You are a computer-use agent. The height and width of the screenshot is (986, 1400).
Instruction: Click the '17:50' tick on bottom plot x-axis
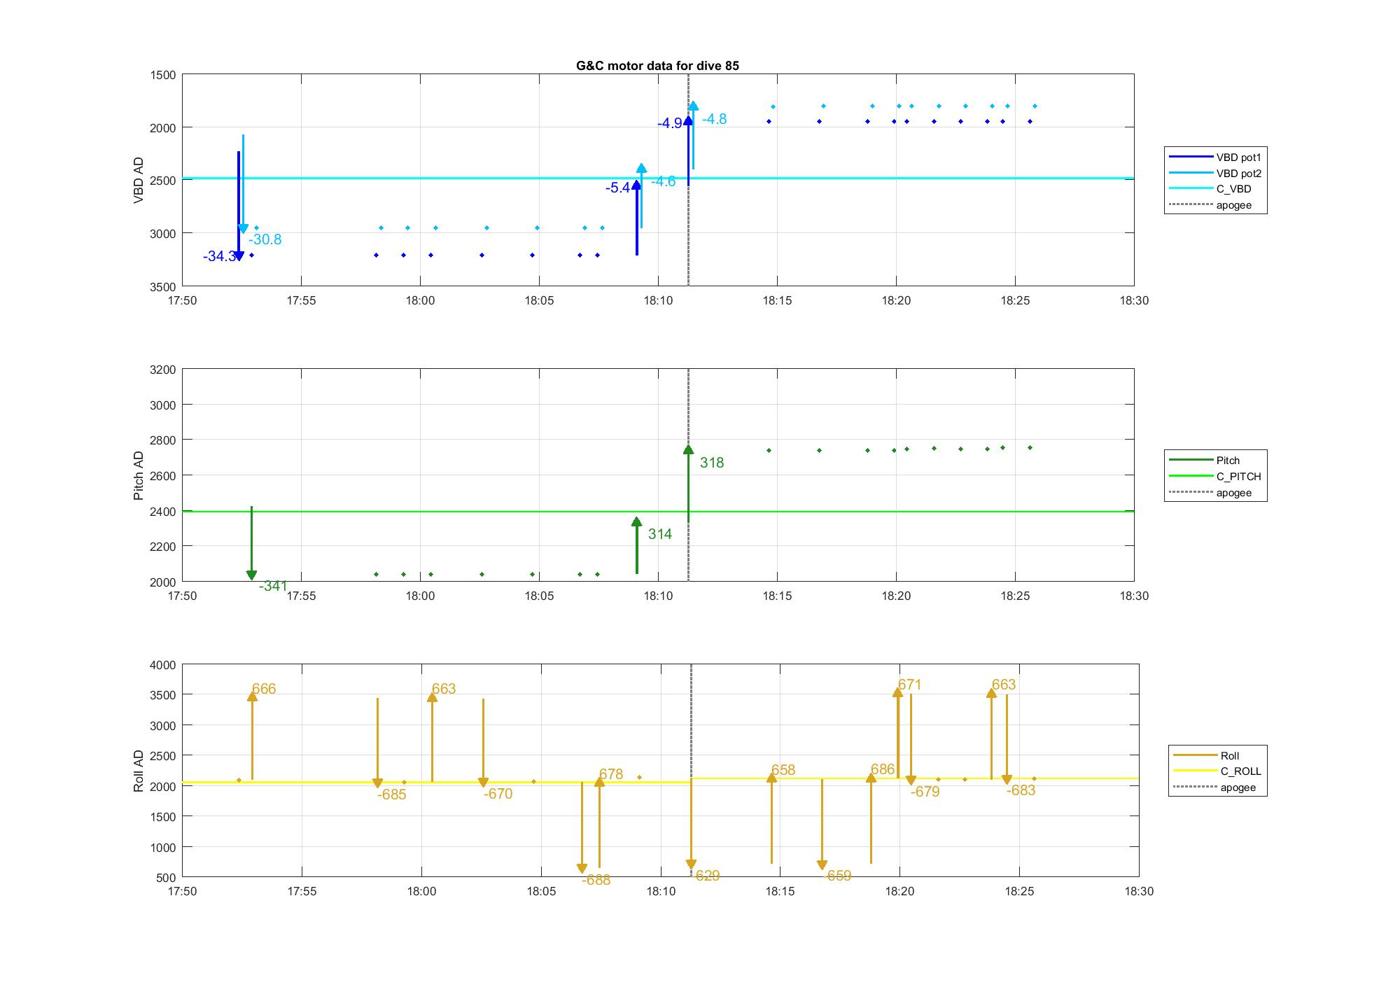click(182, 891)
